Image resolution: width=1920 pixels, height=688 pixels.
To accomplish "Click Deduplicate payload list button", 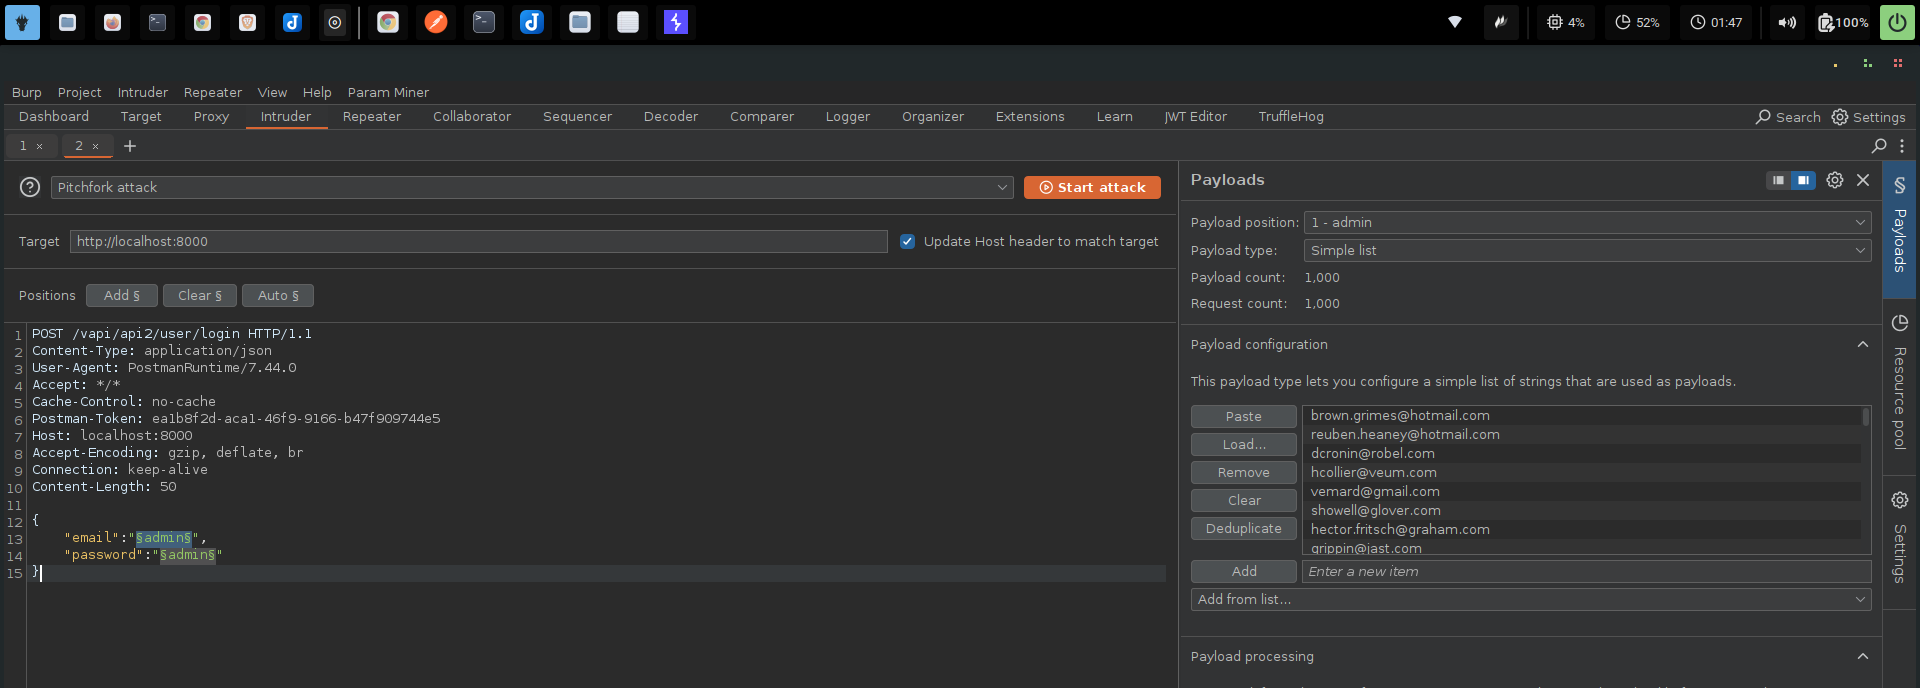I will (1243, 528).
